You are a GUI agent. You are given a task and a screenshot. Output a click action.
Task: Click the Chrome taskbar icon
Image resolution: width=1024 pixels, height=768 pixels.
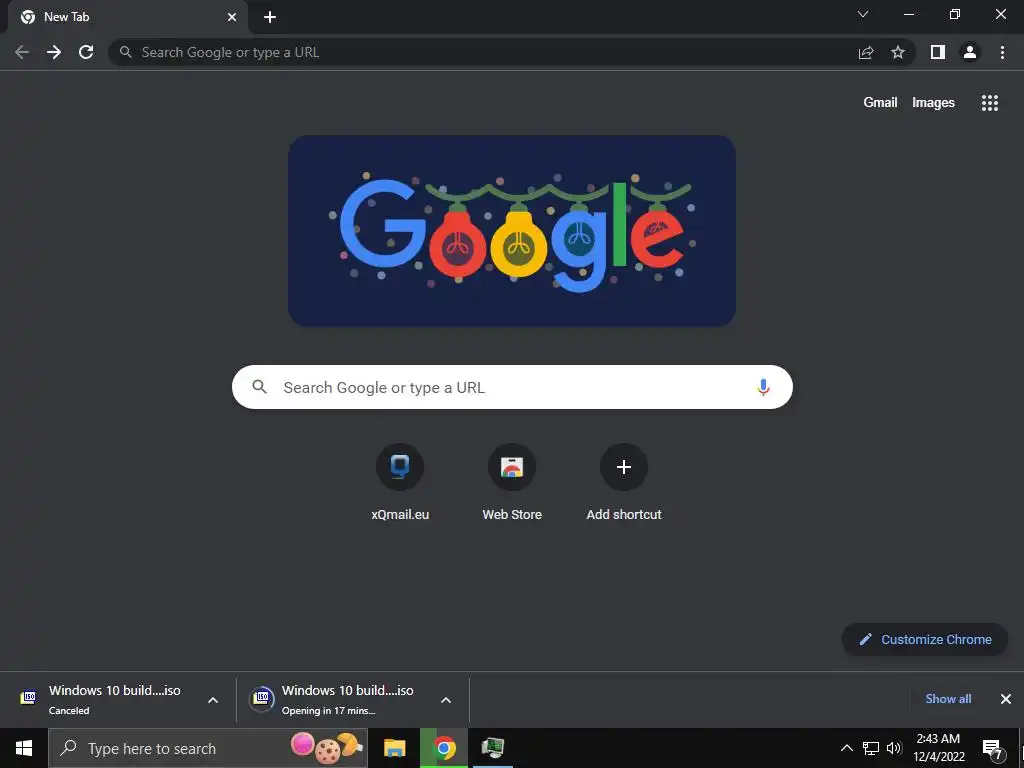(444, 748)
